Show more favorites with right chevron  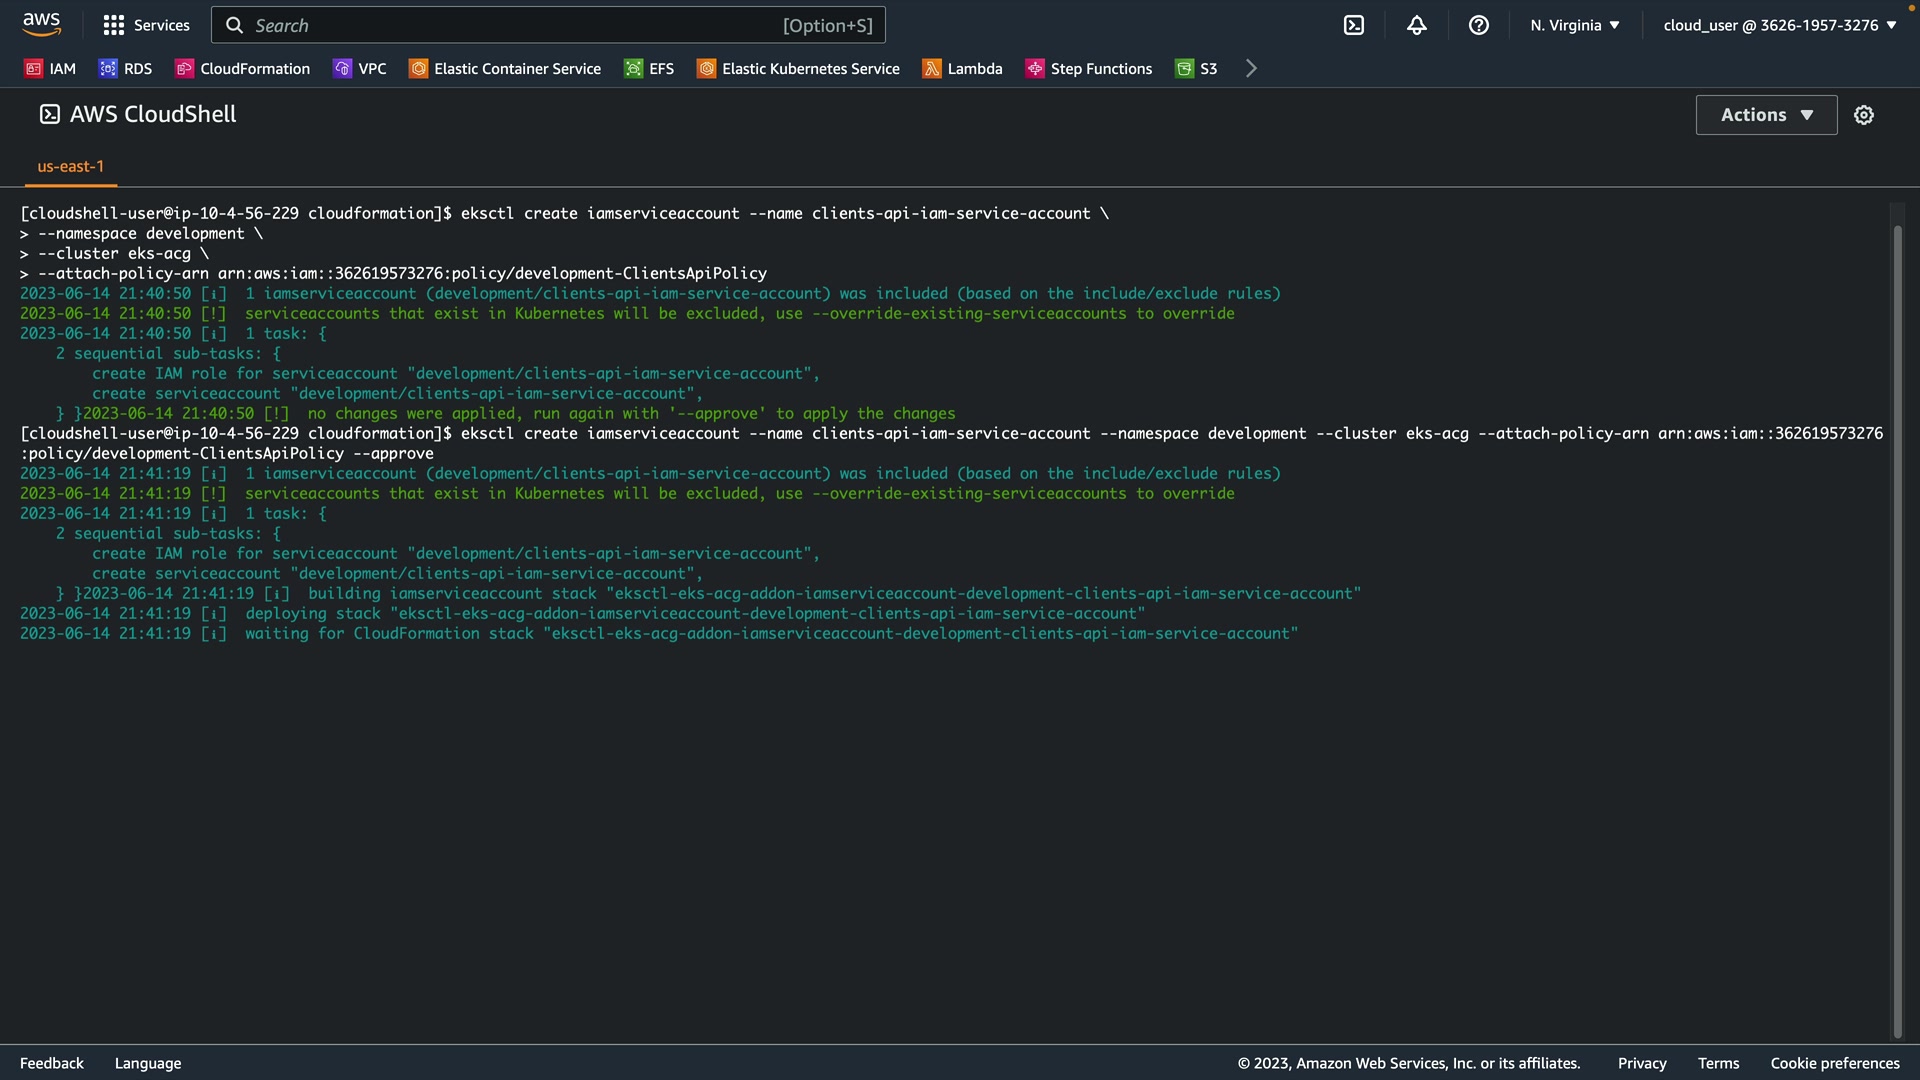point(1251,68)
